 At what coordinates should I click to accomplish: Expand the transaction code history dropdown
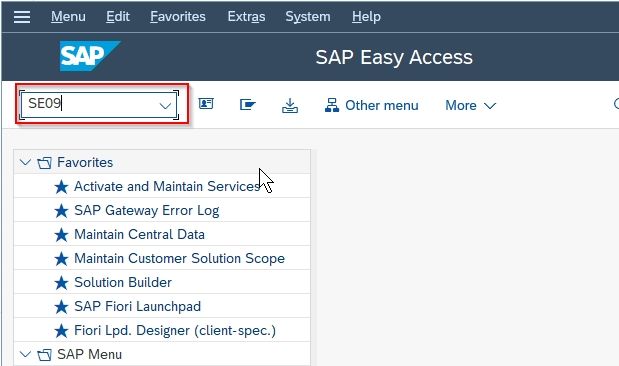(165, 105)
